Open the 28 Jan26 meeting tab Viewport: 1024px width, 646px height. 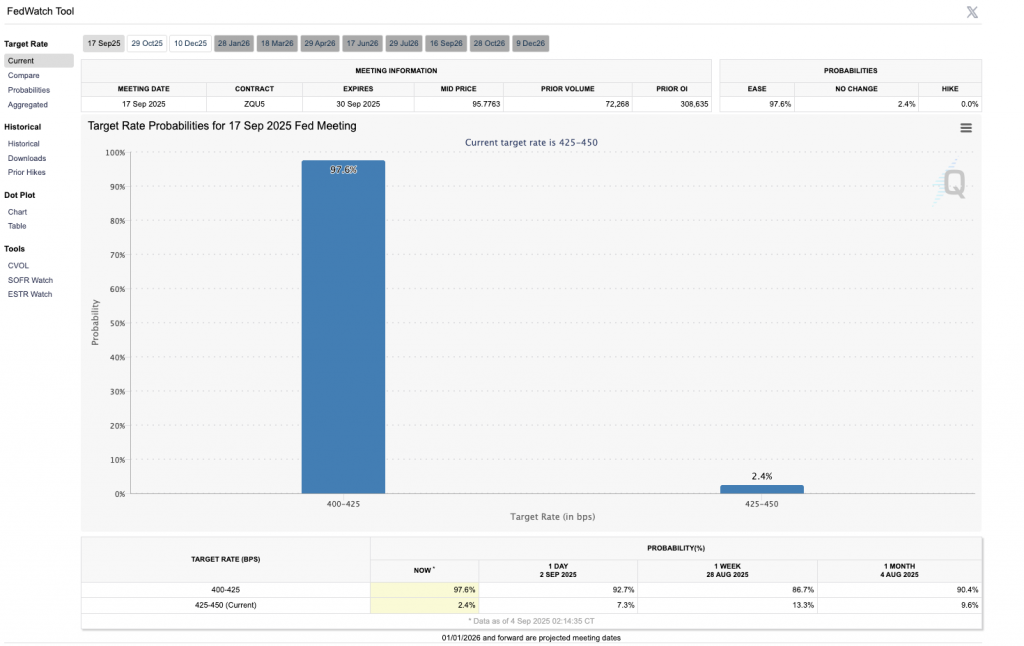pyautogui.click(x=234, y=43)
